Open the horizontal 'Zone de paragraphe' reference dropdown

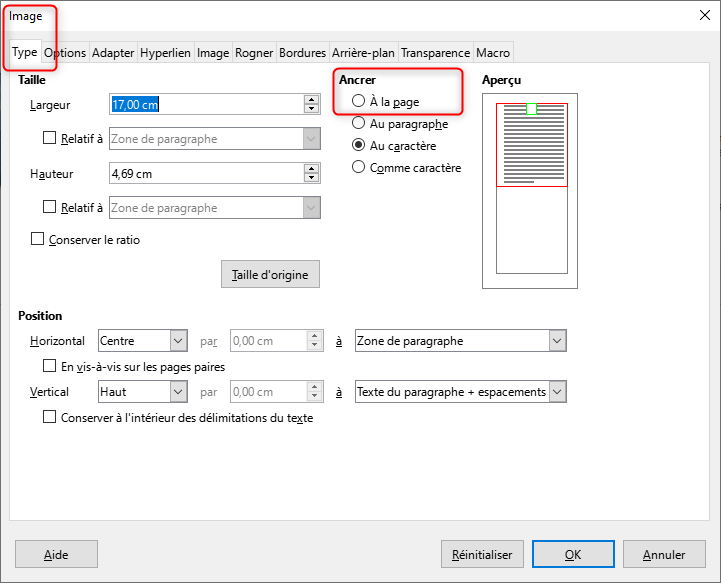coord(557,341)
